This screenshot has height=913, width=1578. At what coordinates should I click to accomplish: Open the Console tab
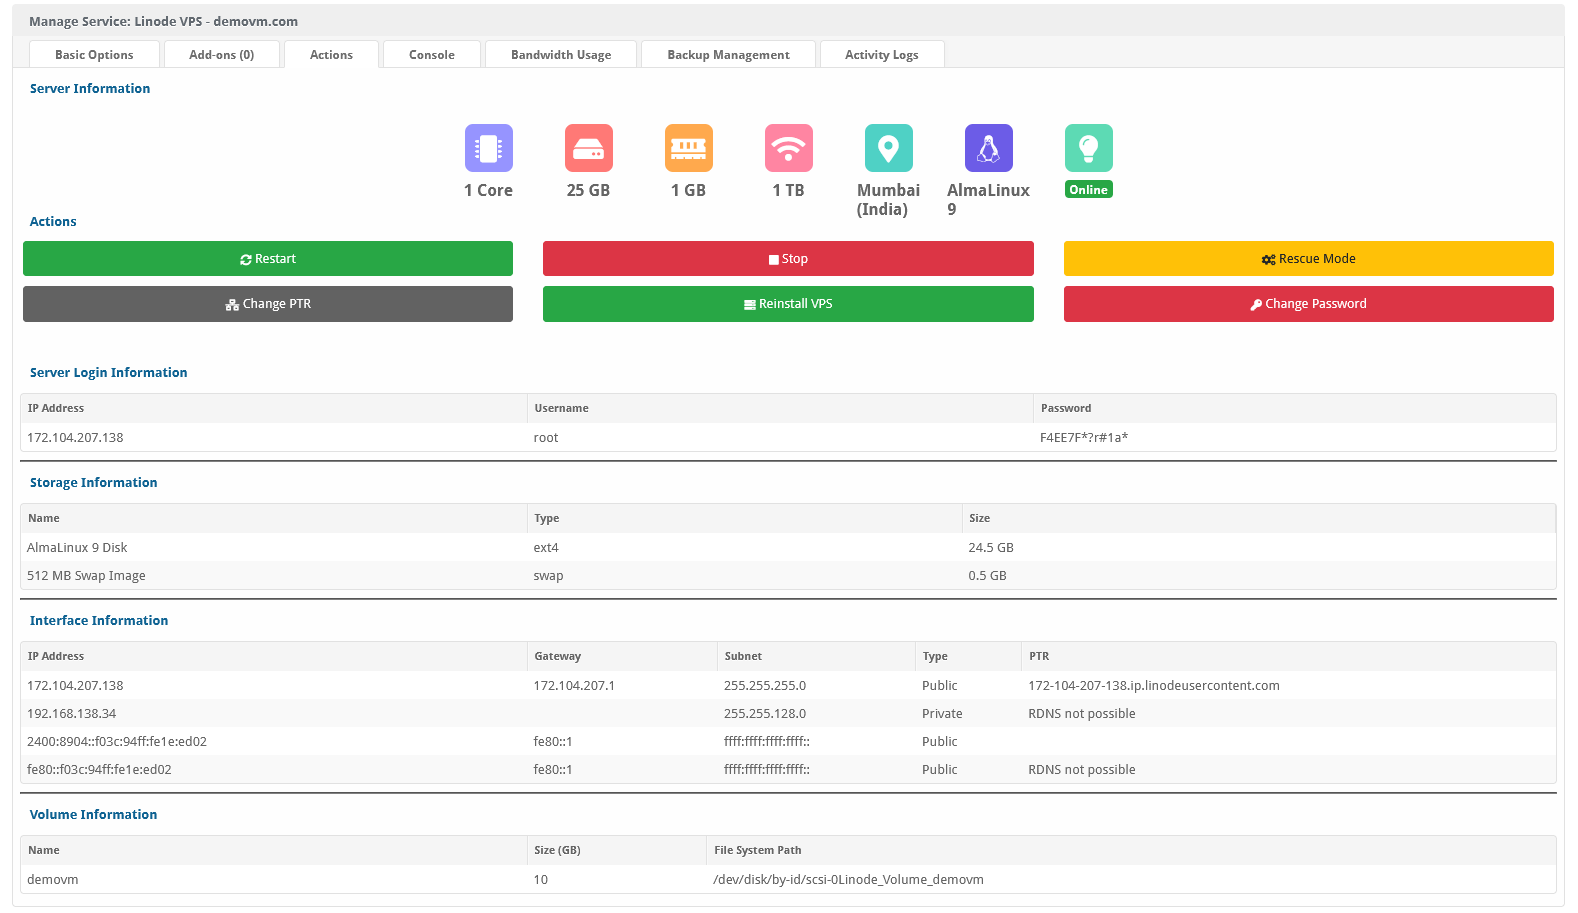click(431, 55)
